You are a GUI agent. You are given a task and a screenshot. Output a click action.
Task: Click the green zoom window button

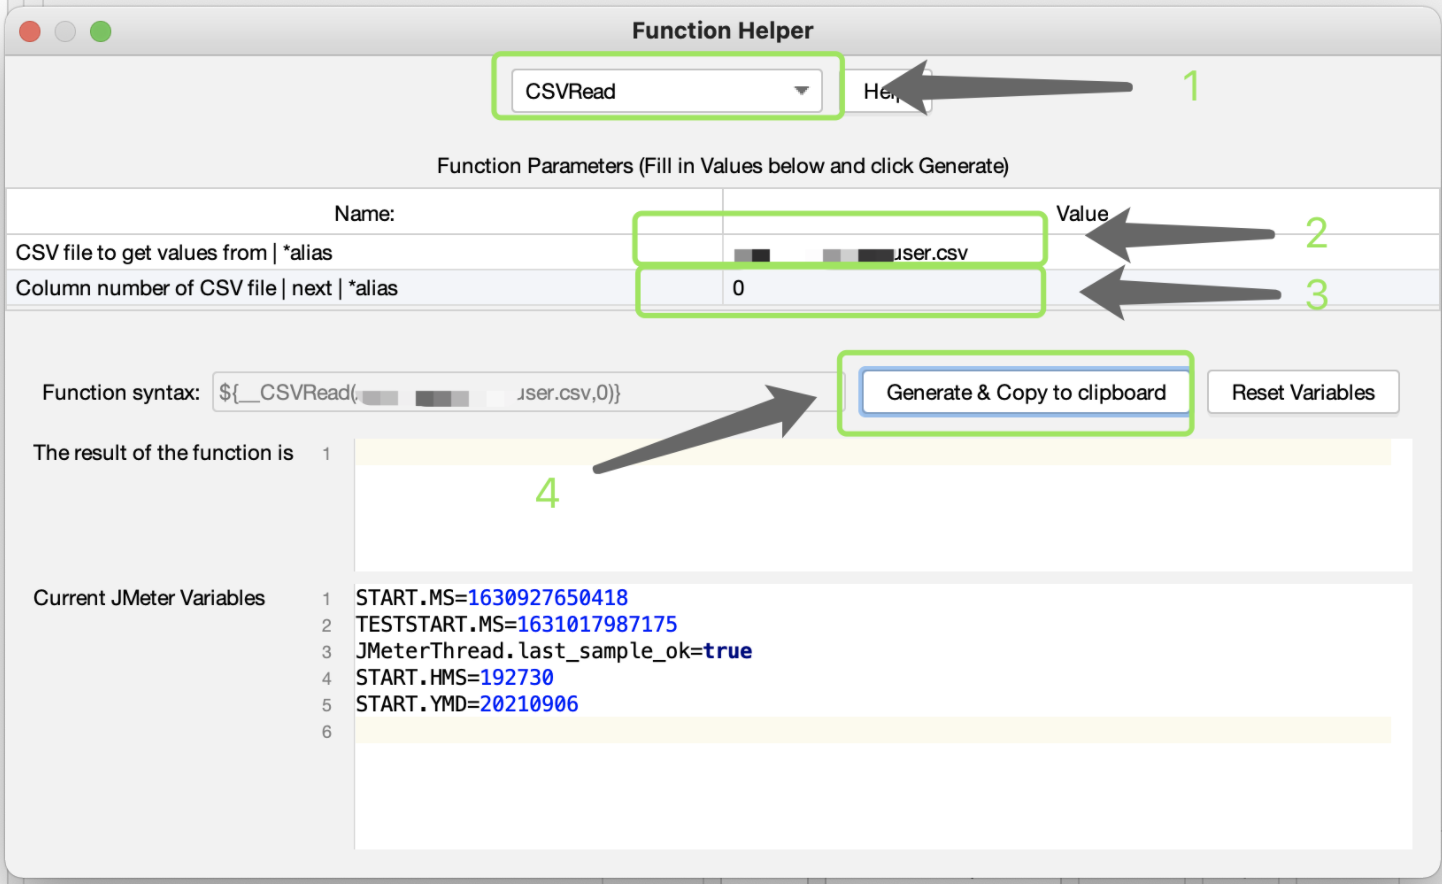click(x=100, y=31)
